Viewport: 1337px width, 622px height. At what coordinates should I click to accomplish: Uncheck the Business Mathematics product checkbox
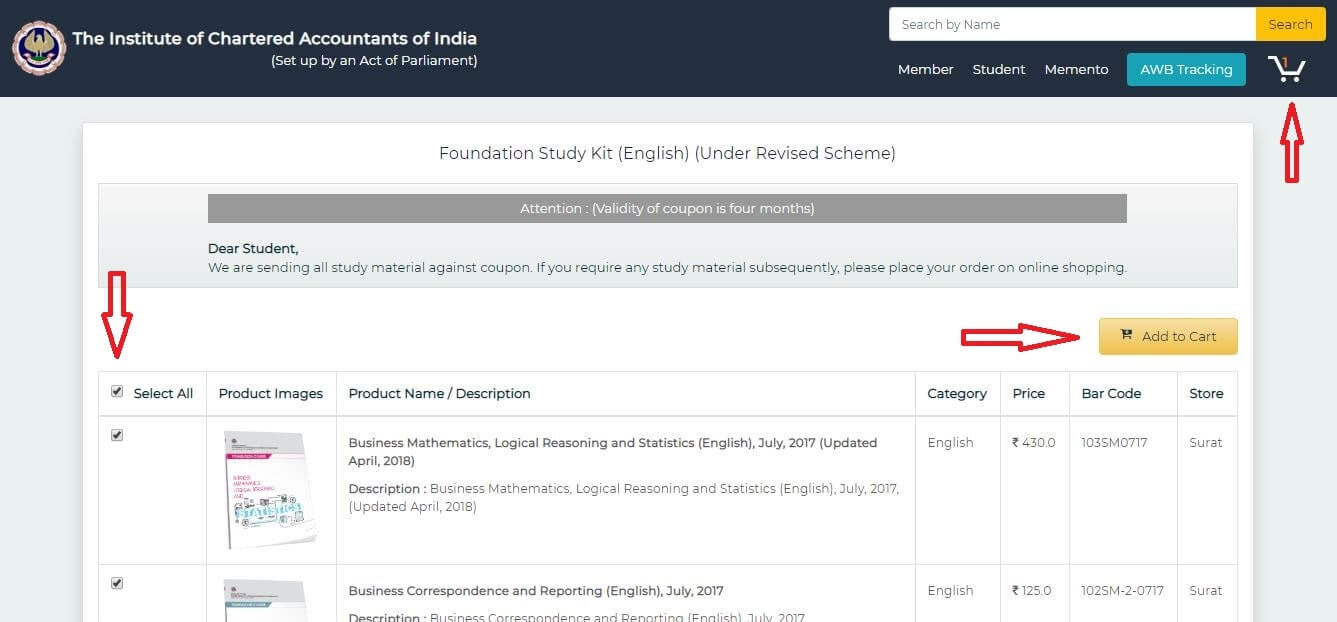[117, 435]
